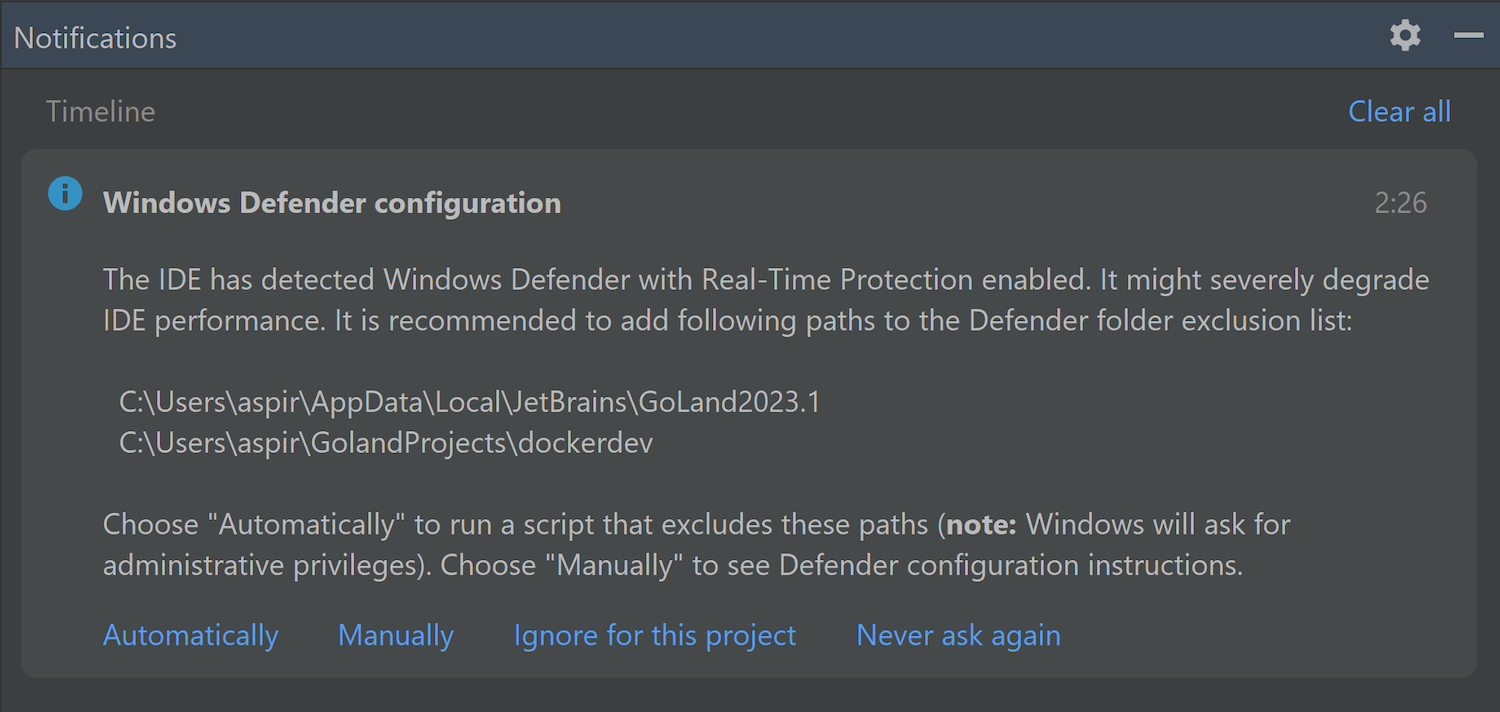1500x712 pixels.
Task: Click empty space in the Notifications header bar
Action: pos(780,37)
